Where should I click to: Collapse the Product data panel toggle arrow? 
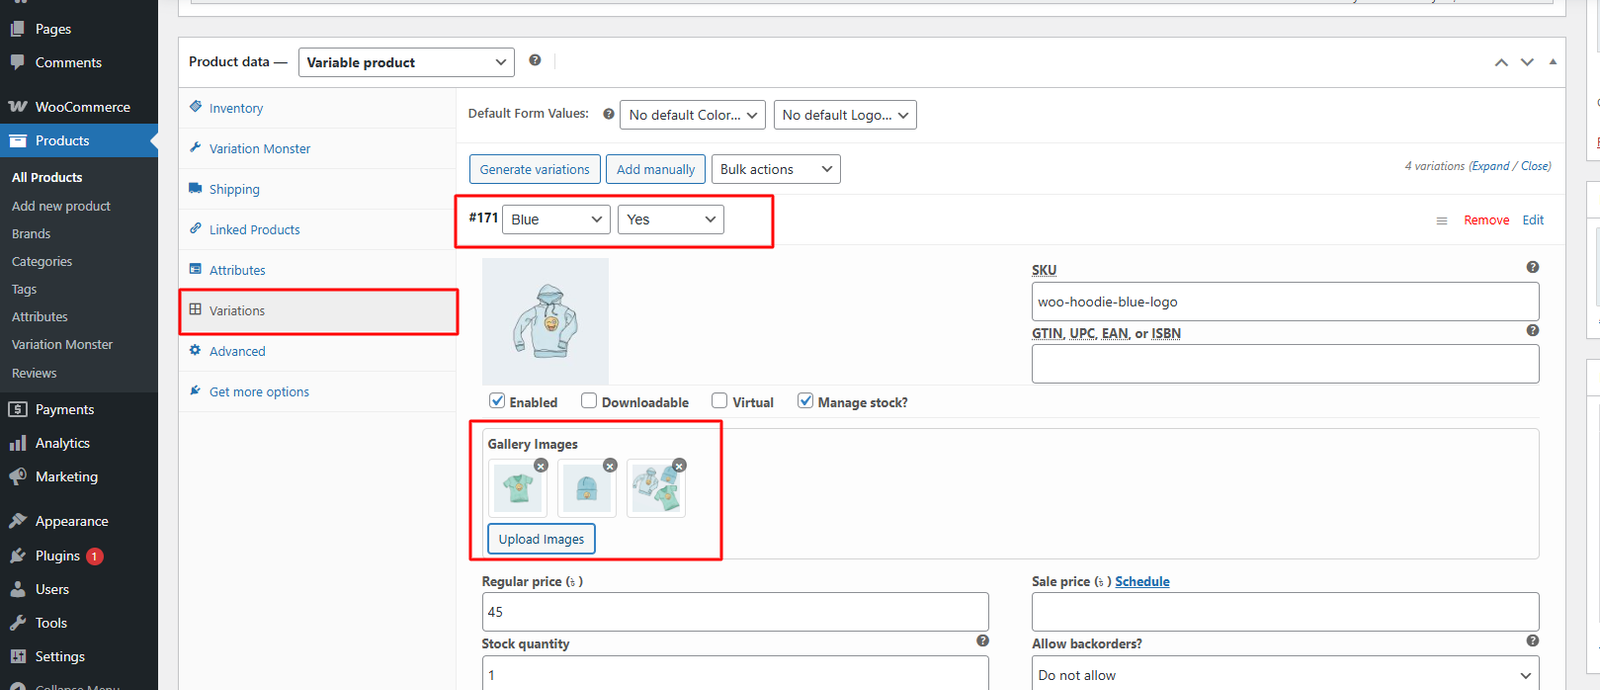(x=1553, y=62)
